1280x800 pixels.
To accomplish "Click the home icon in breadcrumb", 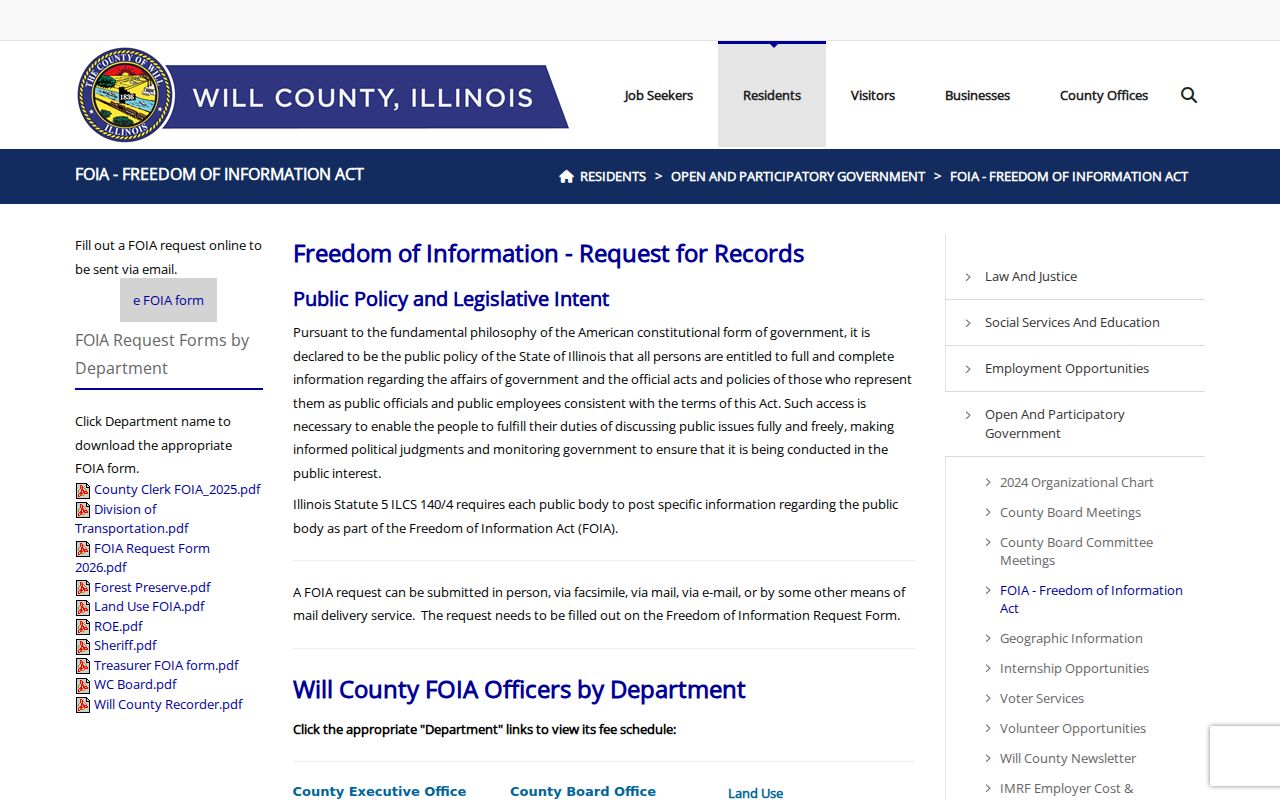I will 566,176.
